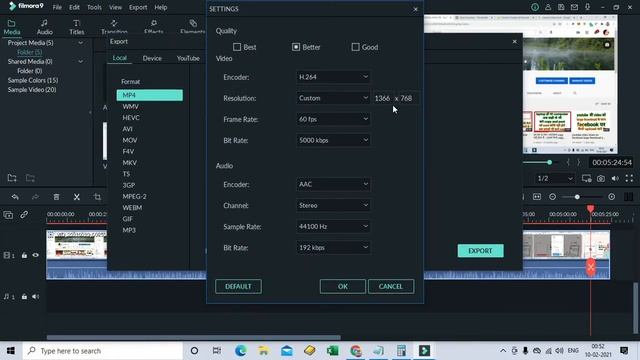Open the video Bit Rate 5000 kbps dropdown
Screen dimensions: 640x360
tap(333, 140)
